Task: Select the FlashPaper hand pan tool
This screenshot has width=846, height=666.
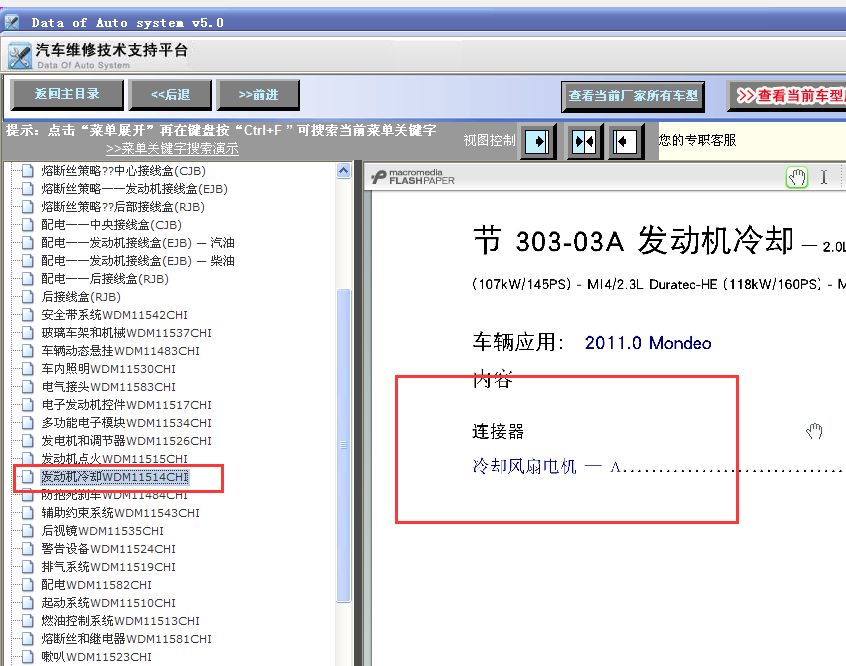Action: point(797,177)
